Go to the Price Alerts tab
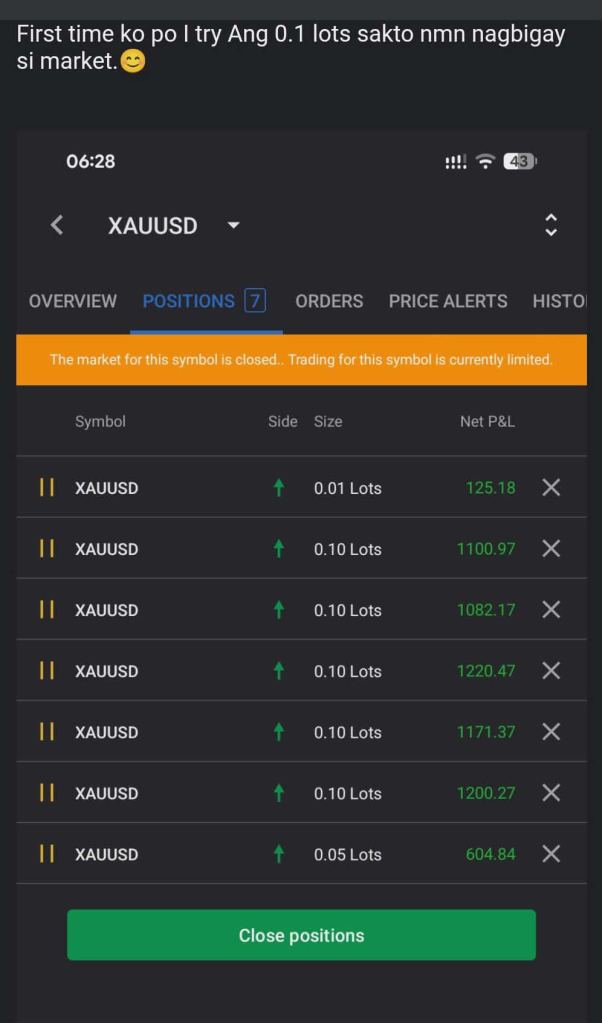Screen dimensions: 602x1023 click(448, 301)
